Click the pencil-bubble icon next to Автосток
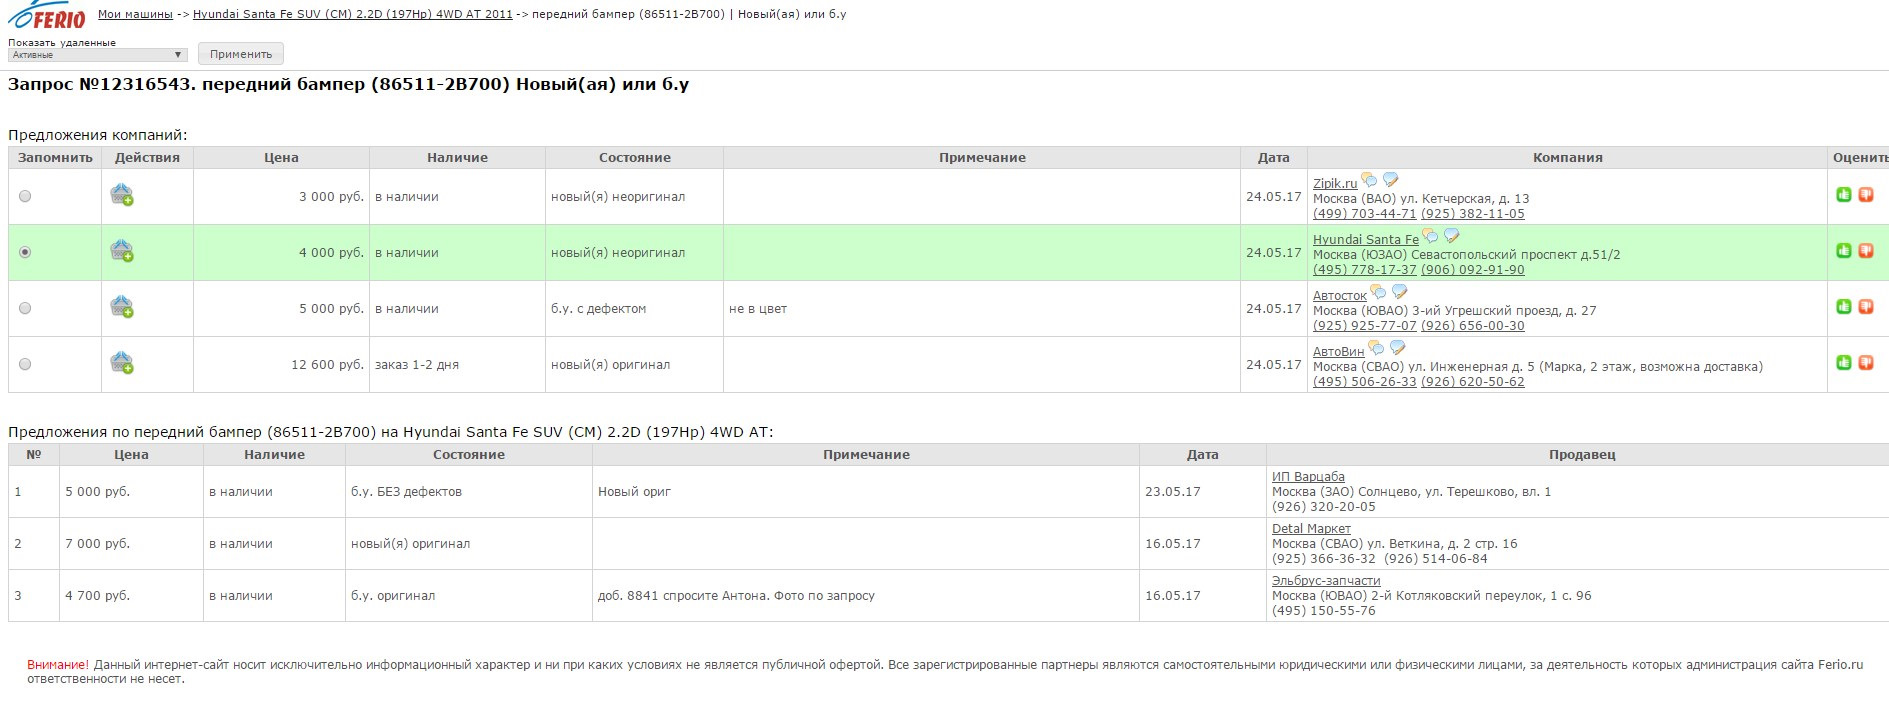The height and width of the screenshot is (707, 1889). click(1399, 293)
